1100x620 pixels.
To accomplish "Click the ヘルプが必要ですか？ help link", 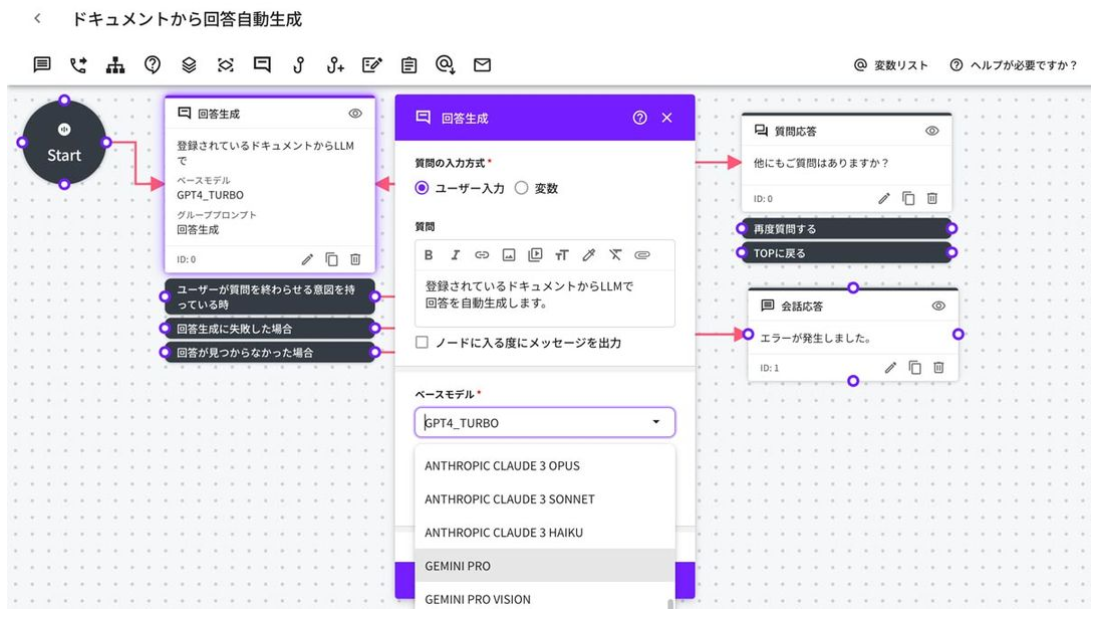I will [x=1014, y=65].
